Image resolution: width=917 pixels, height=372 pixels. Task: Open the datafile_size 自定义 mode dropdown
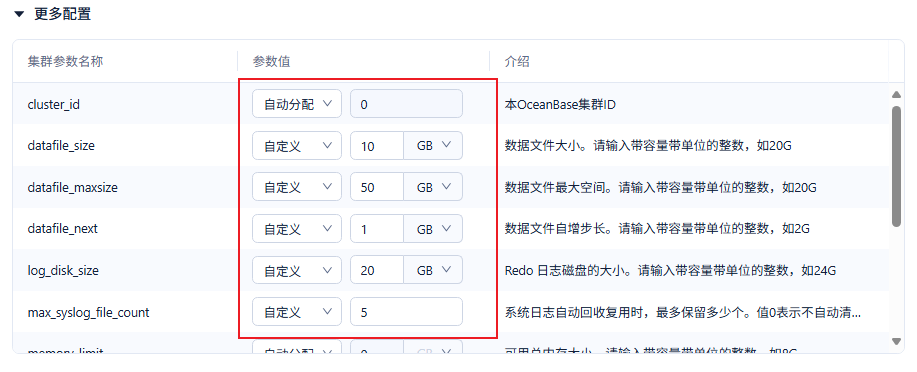click(x=297, y=146)
